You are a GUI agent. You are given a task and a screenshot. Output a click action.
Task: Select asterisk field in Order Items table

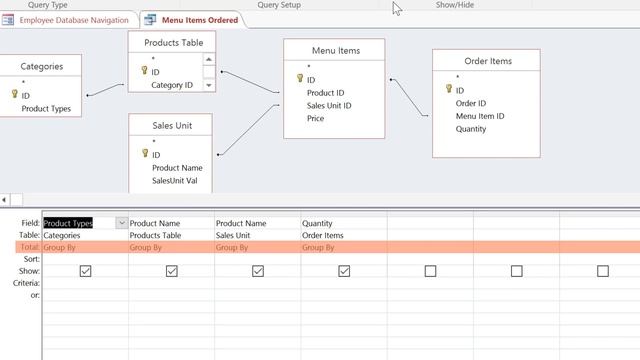click(458, 77)
